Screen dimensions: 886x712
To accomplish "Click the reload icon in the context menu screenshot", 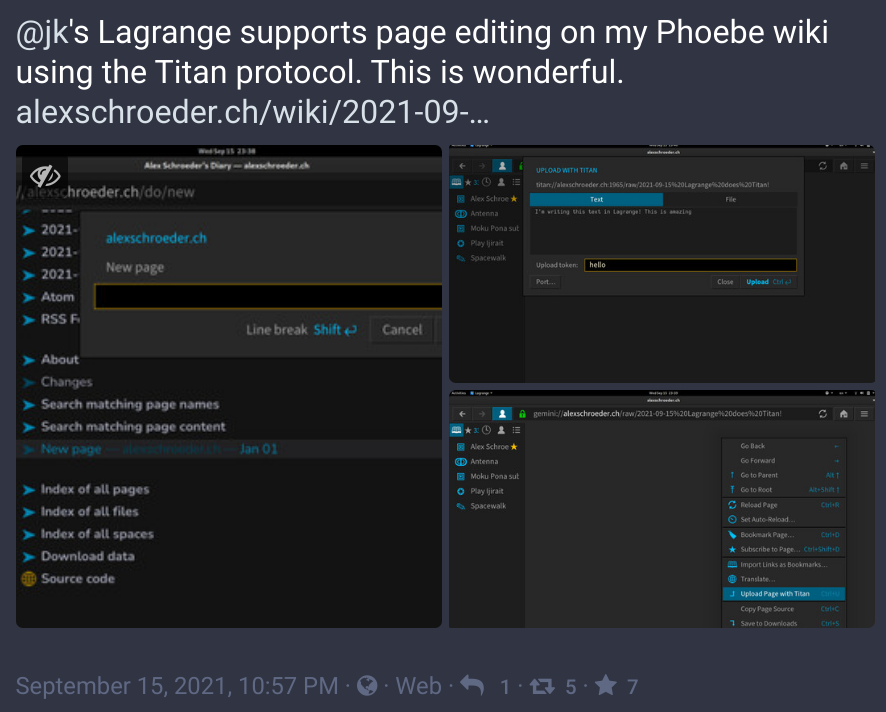I will coord(823,414).
